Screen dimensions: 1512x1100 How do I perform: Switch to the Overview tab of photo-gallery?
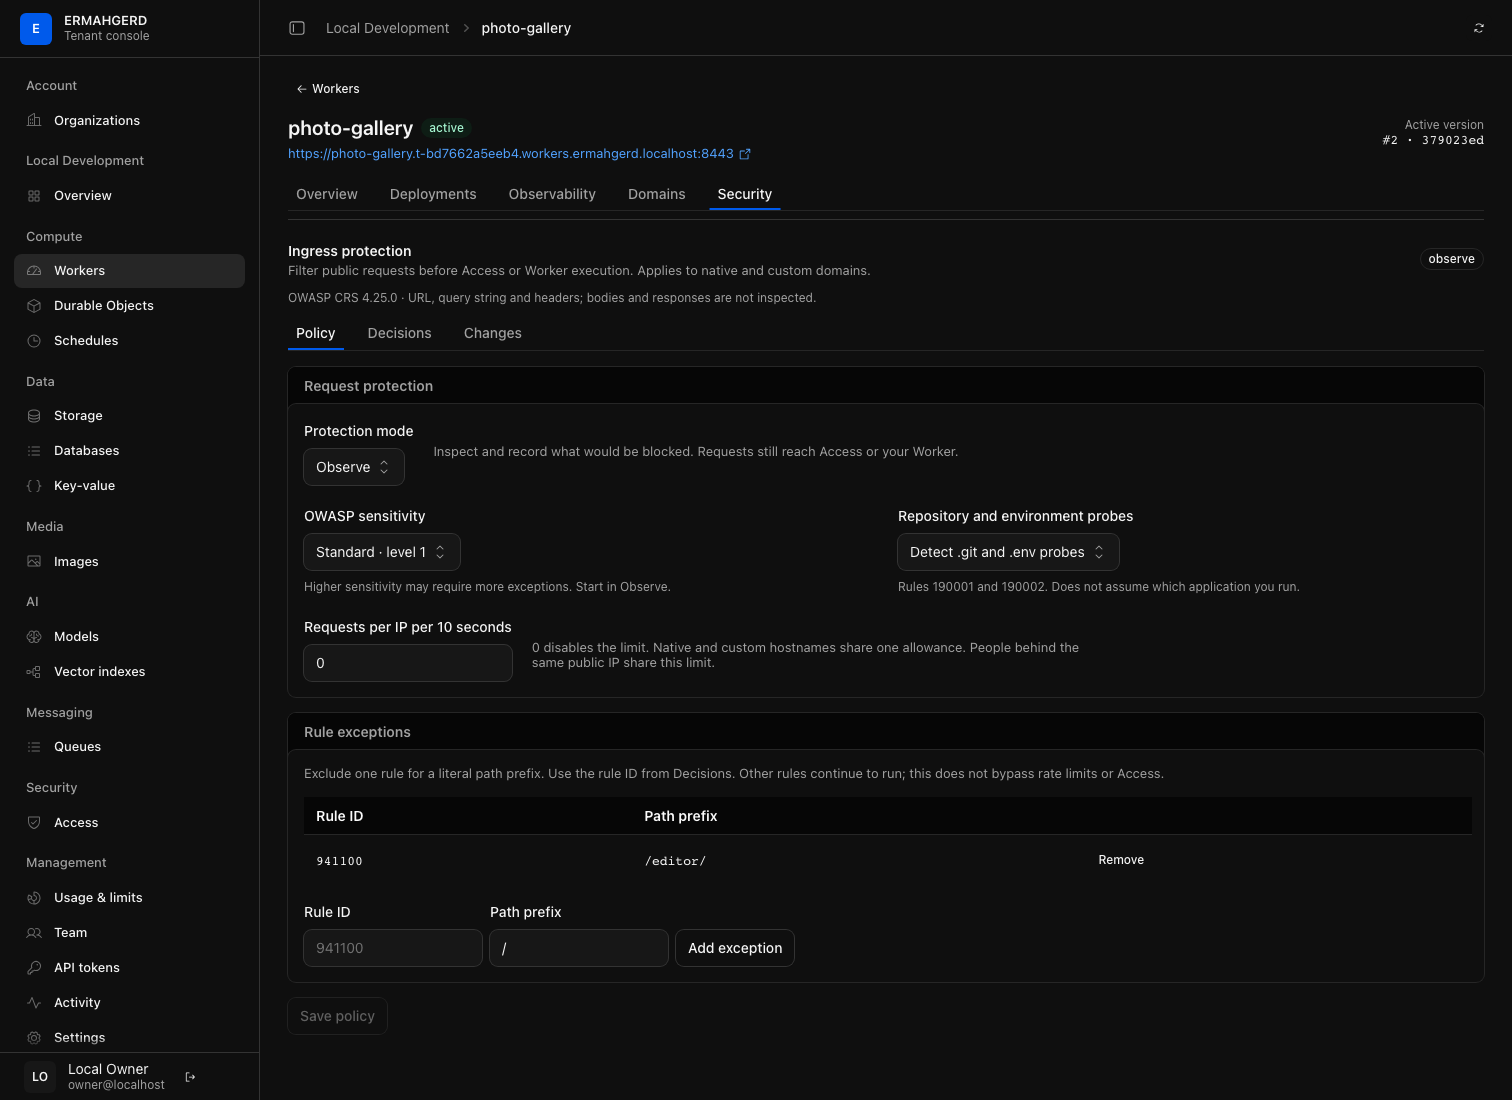coord(327,194)
